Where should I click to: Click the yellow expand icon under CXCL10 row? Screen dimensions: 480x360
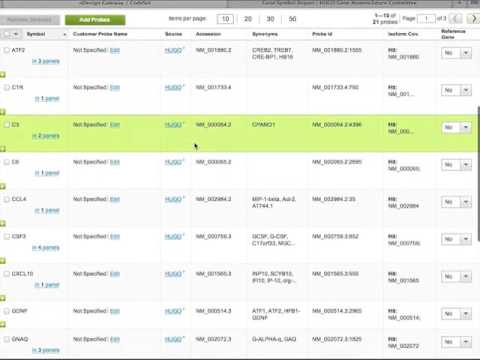3,298
